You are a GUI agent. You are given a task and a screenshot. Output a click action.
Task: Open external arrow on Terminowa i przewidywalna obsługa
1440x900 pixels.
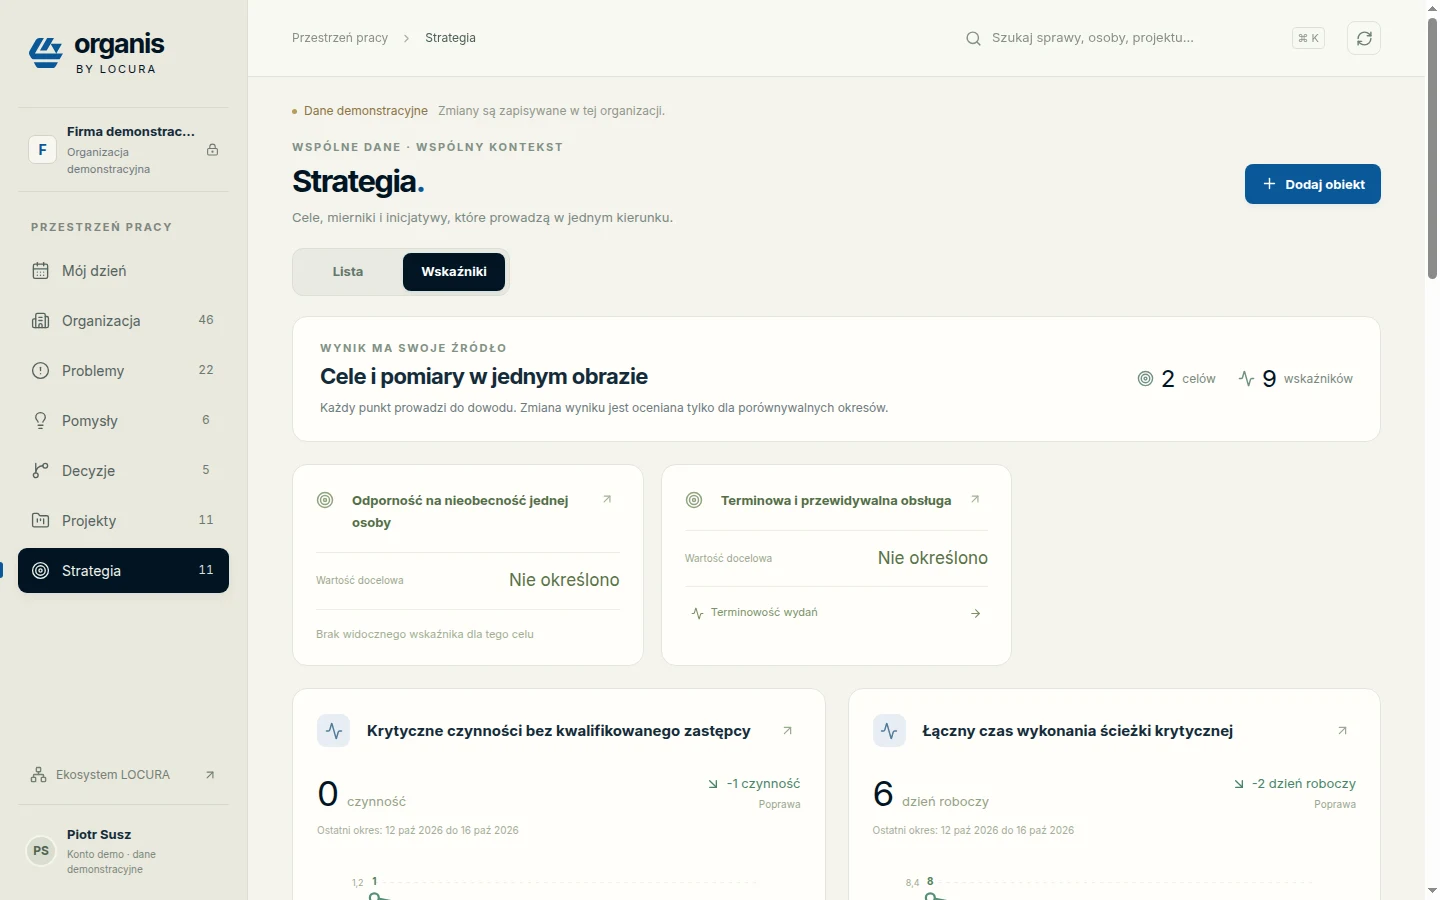tap(975, 499)
